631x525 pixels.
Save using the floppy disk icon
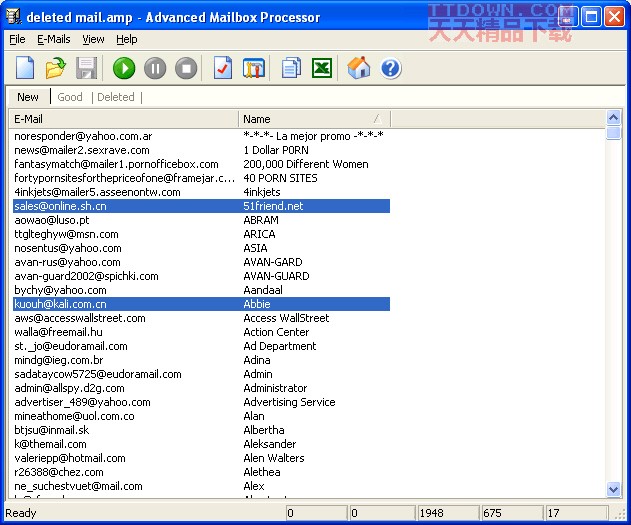87,68
